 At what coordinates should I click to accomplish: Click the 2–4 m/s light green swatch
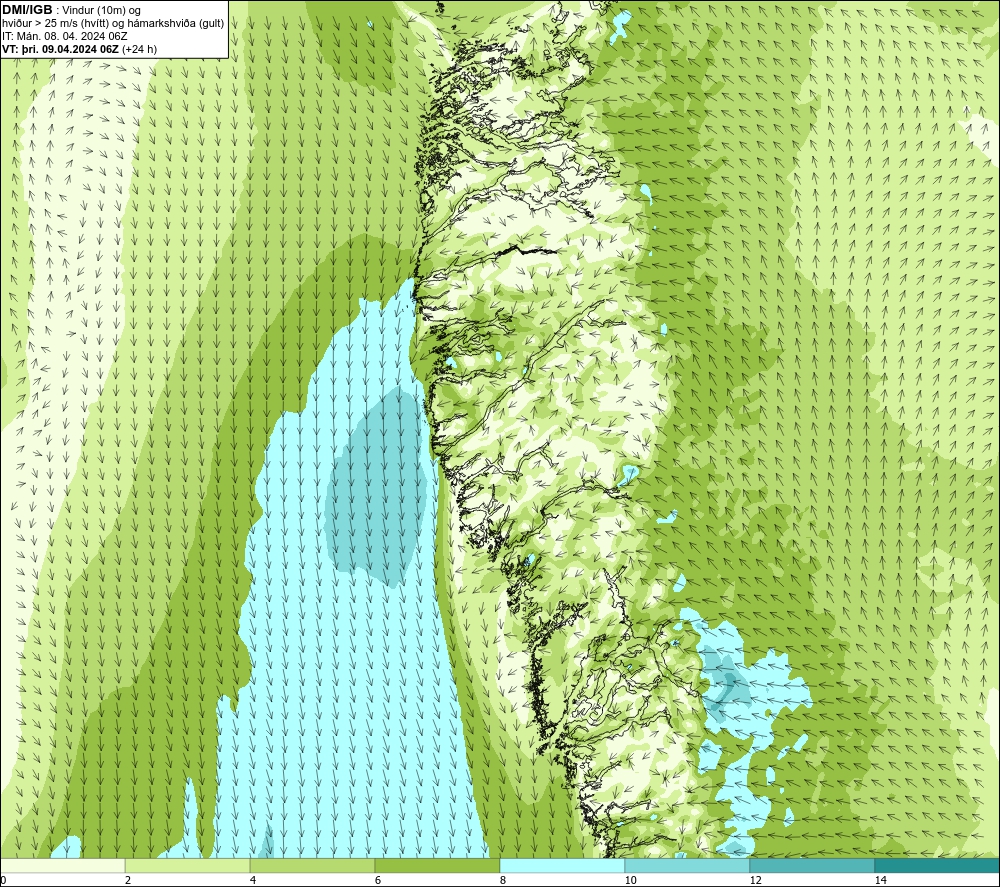(188, 865)
